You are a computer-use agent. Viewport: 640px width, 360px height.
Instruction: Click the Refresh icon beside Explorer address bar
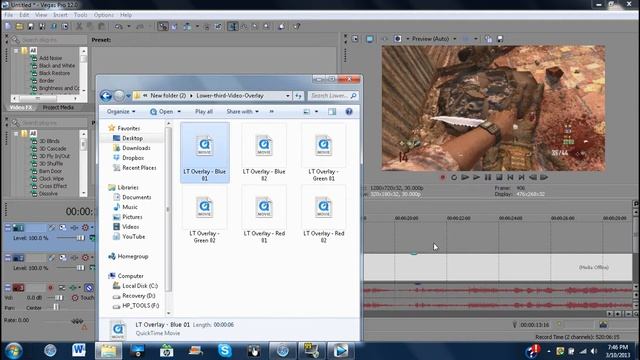point(298,96)
